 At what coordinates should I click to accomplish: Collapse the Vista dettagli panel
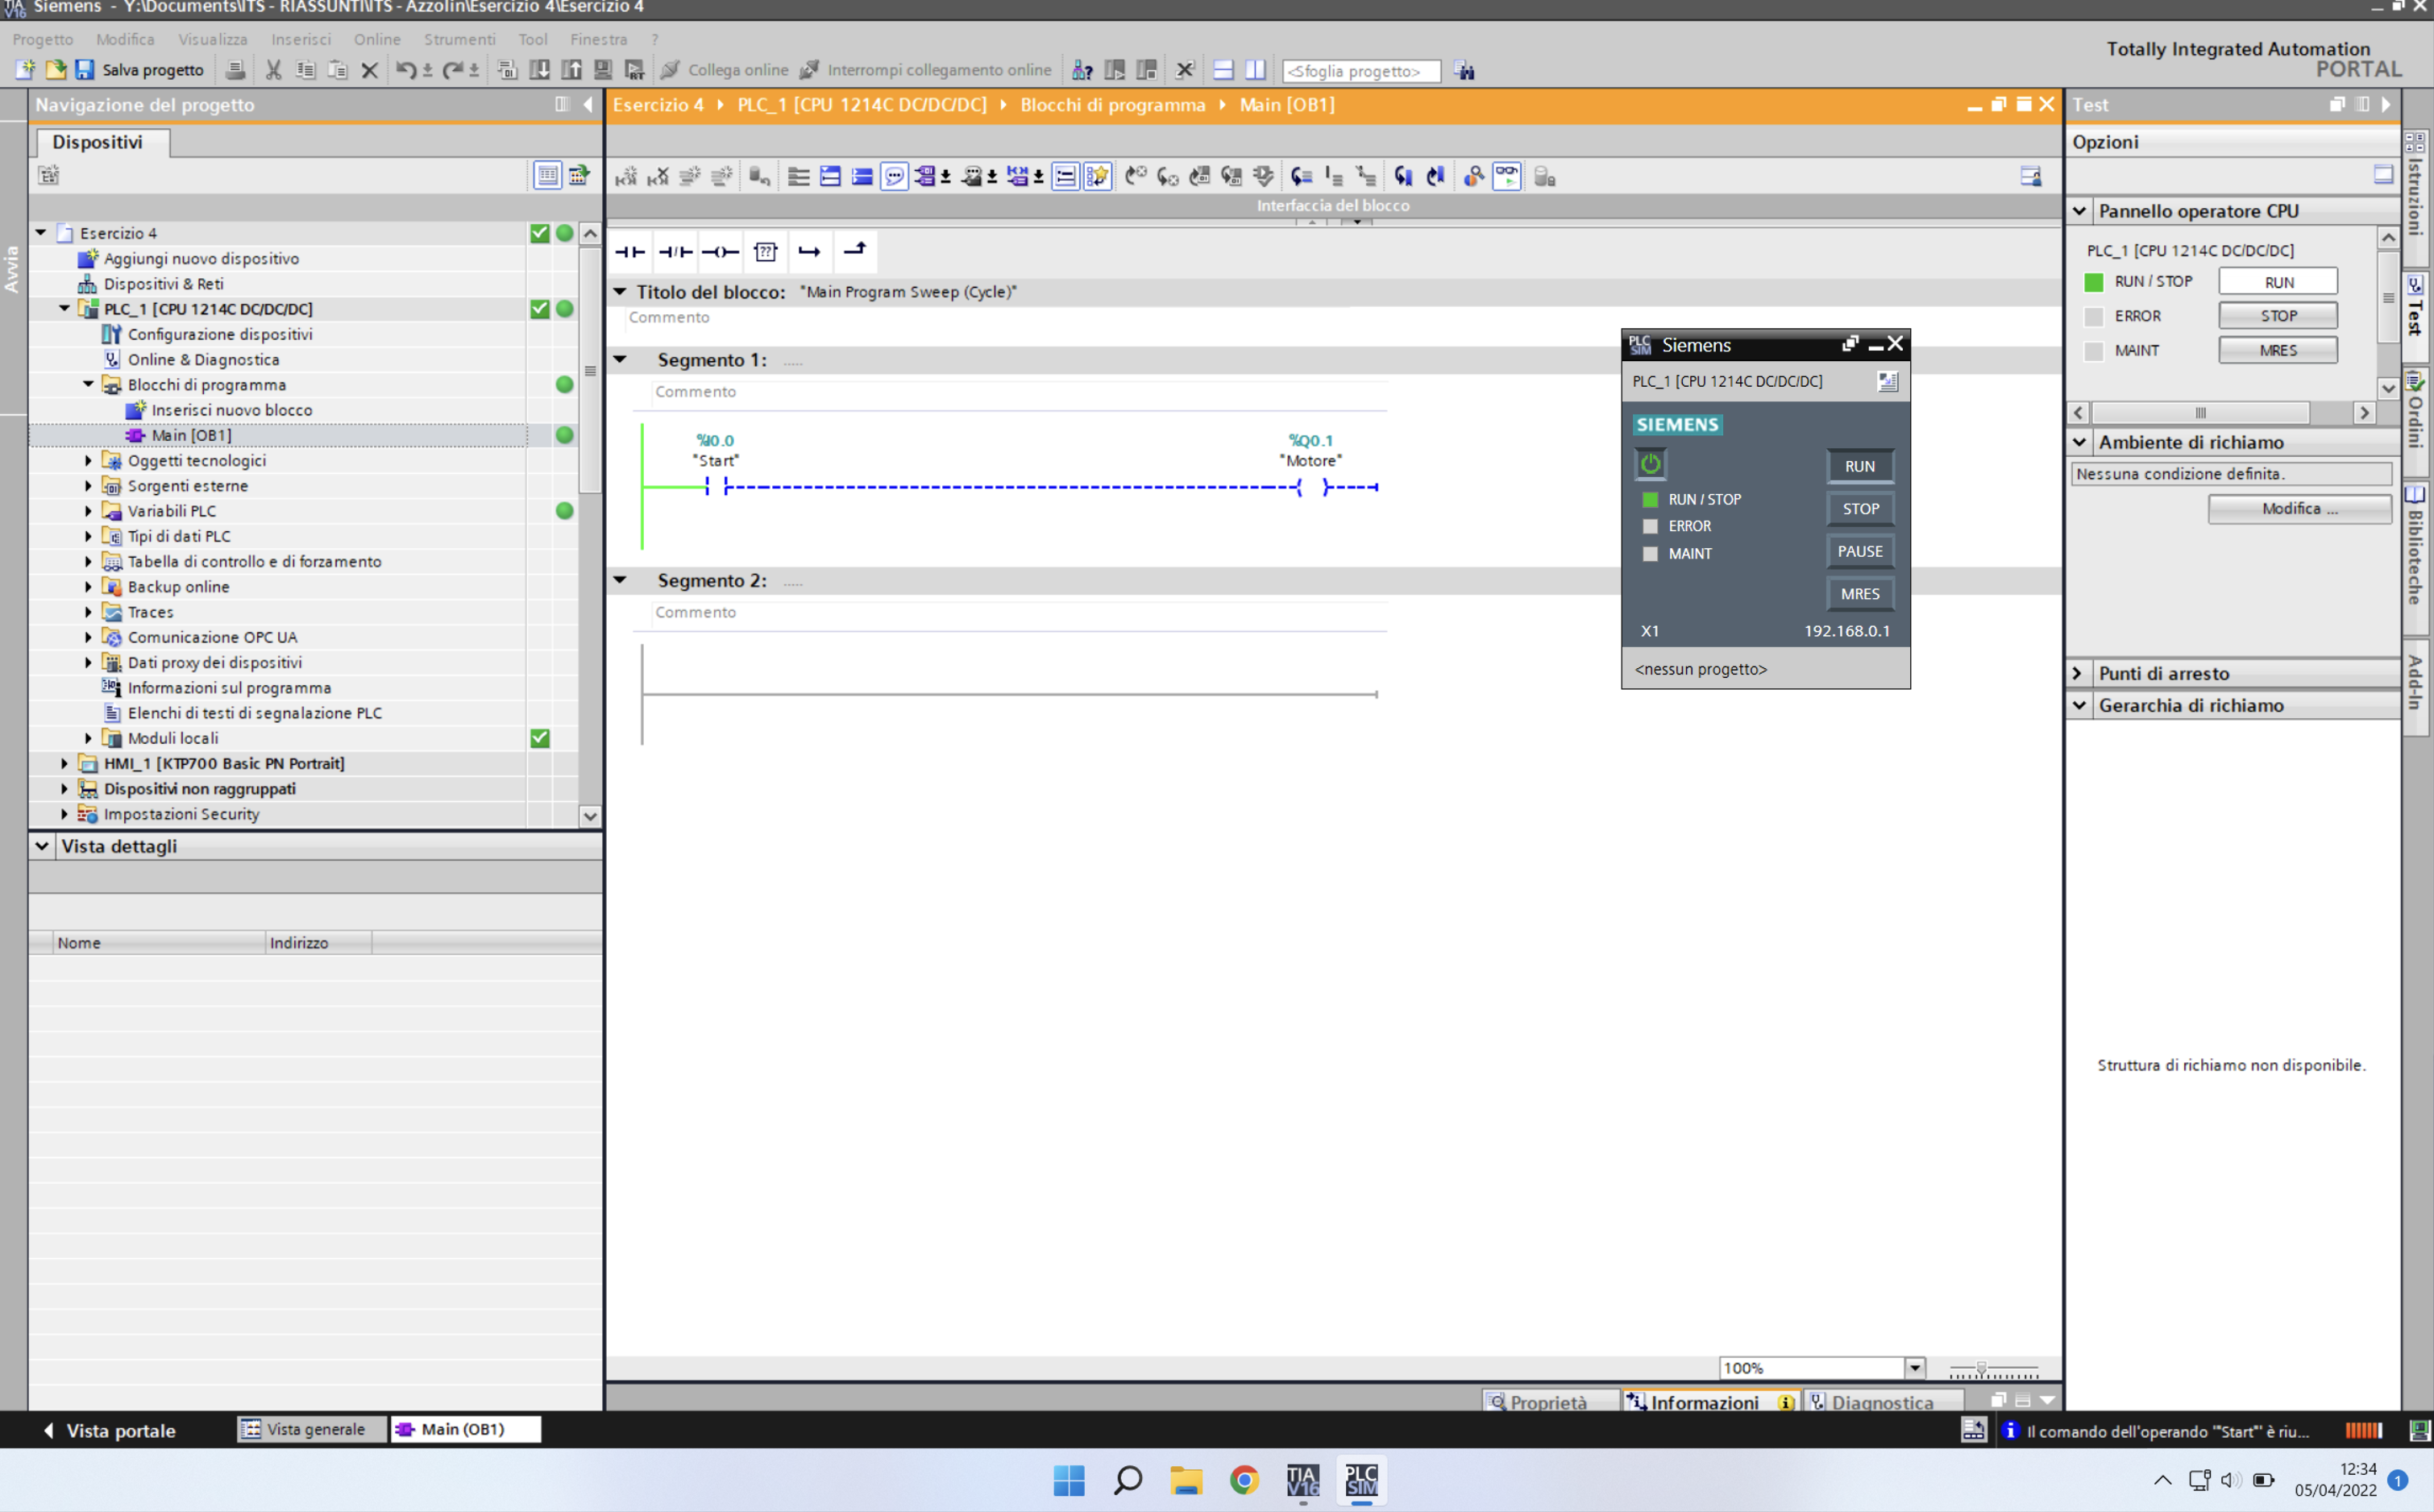coord(42,846)
